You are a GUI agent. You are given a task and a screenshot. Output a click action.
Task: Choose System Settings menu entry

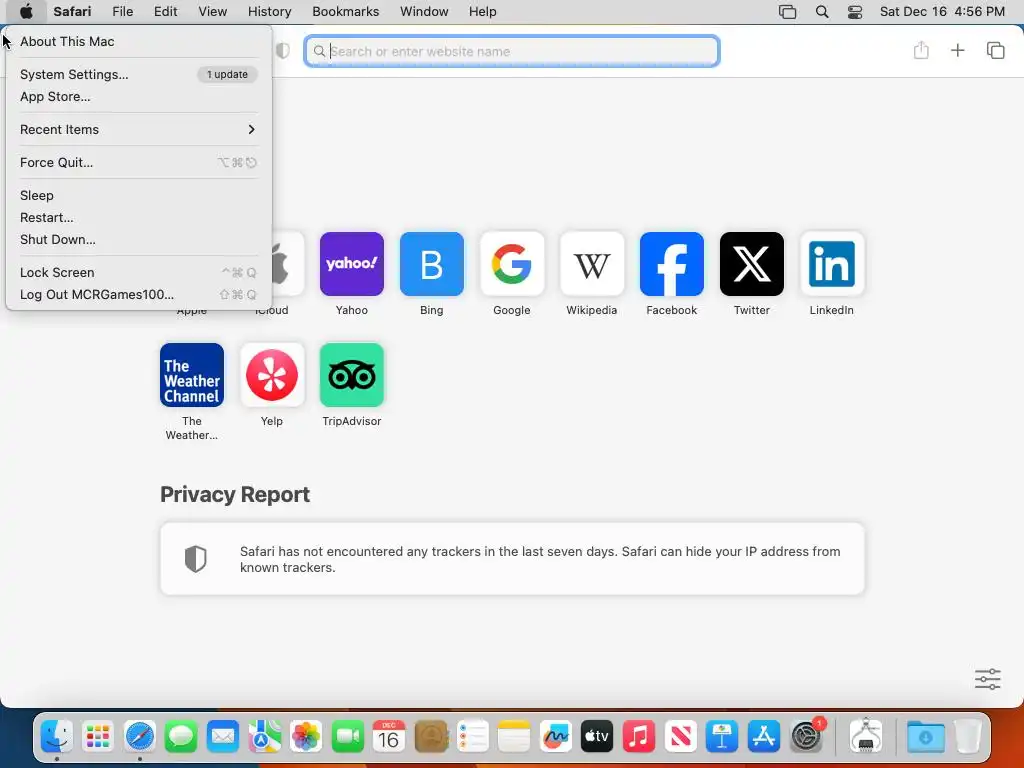pyautogui.click(x=138, y=74)
